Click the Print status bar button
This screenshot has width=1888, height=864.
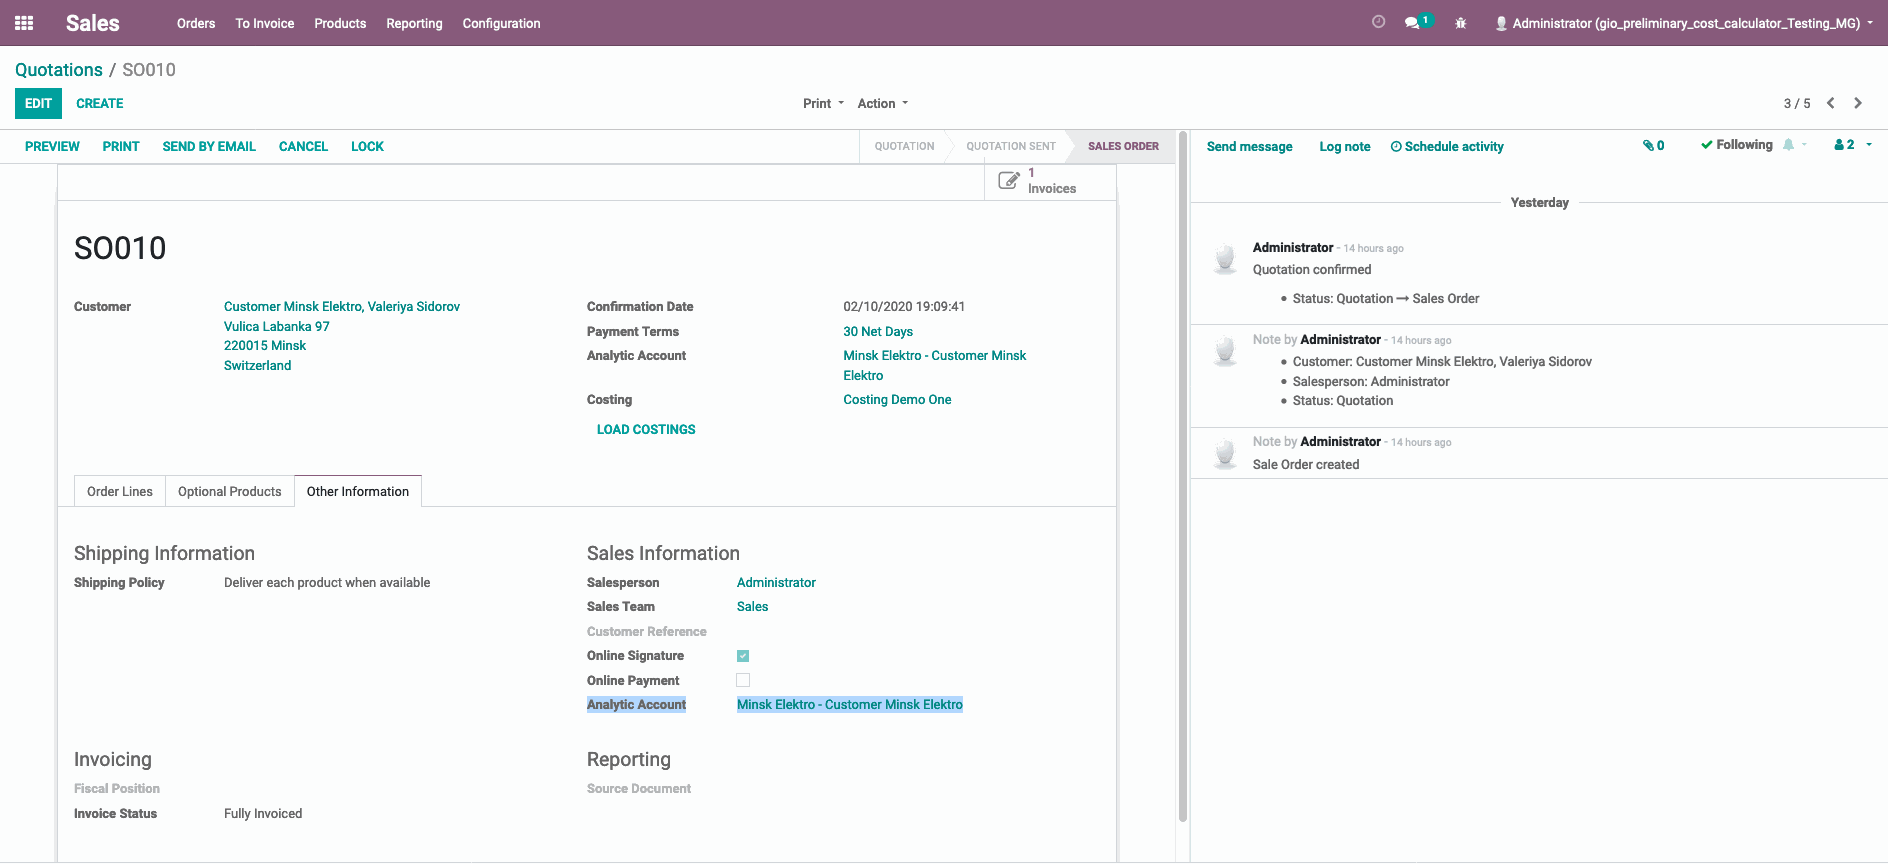pos(121,146)
